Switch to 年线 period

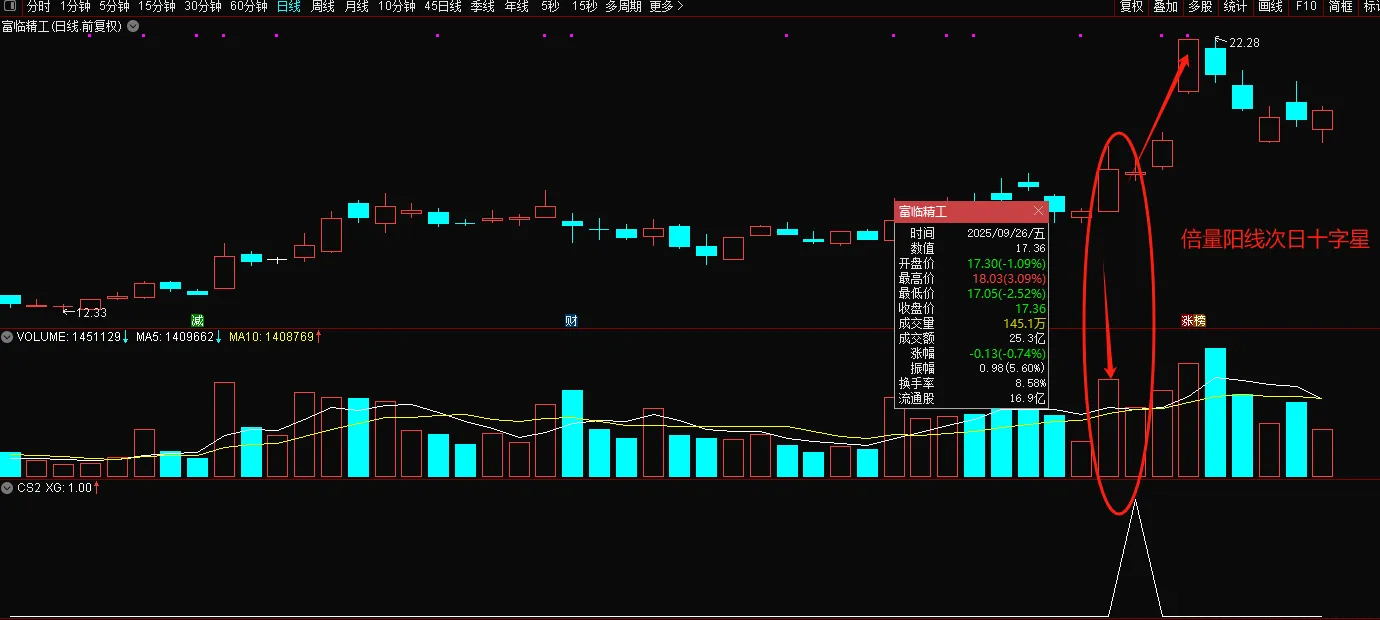517,6
